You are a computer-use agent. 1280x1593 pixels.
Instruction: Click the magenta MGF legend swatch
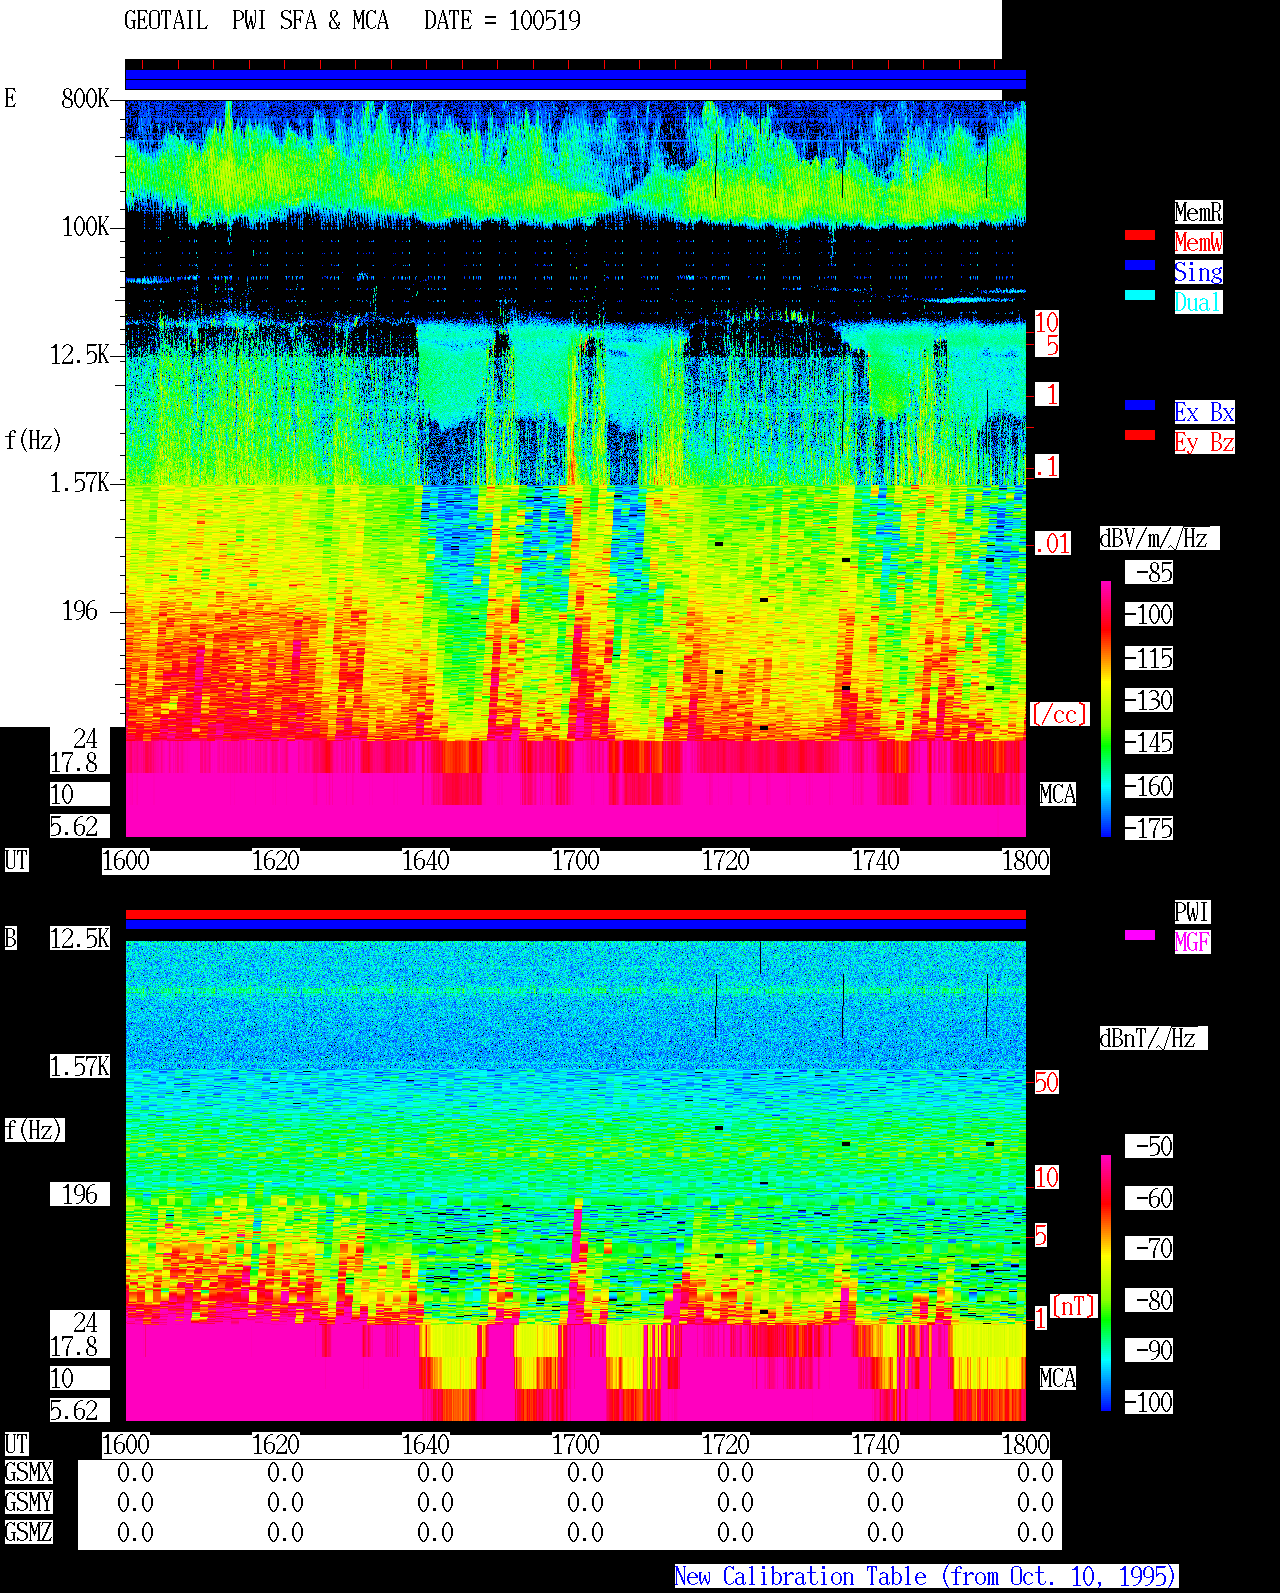1140,935
